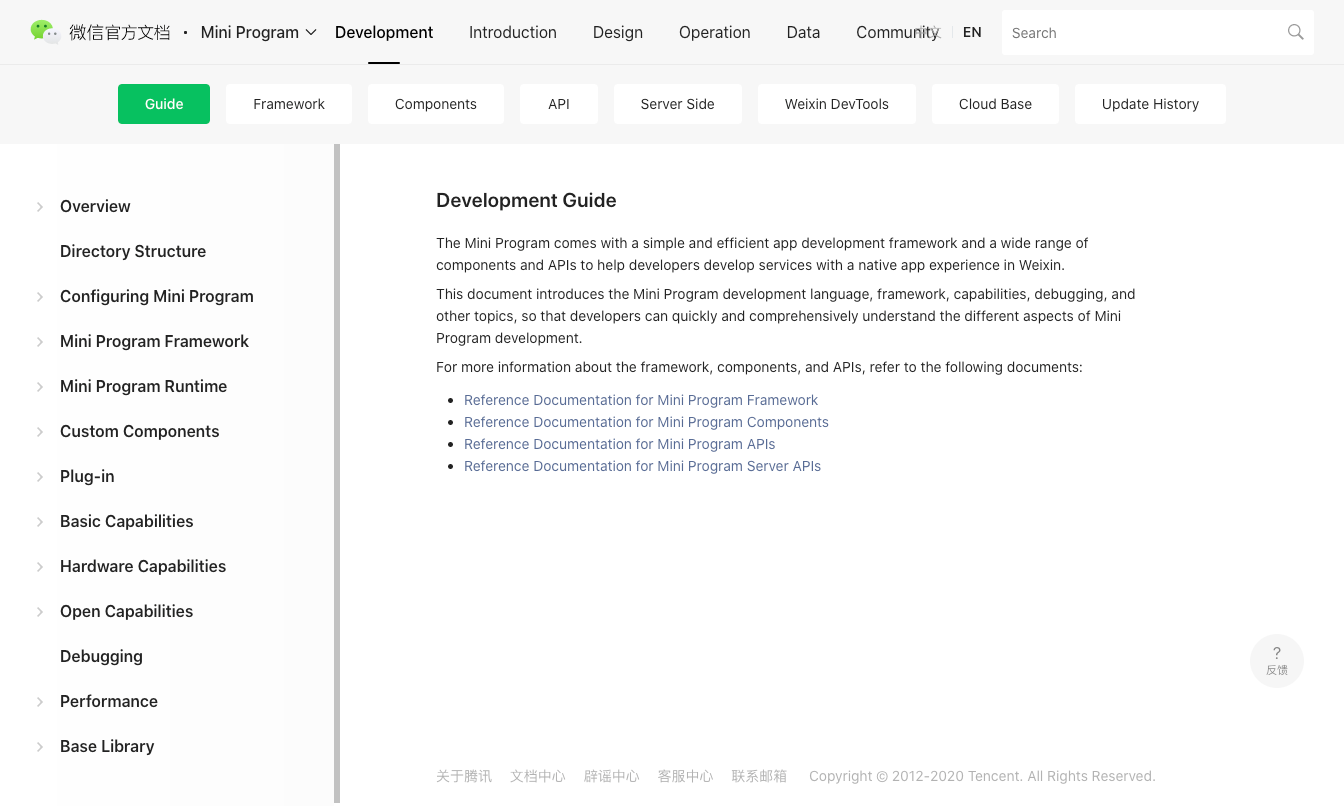Follow the Mini Program Server APIs link

pos(642,466)
